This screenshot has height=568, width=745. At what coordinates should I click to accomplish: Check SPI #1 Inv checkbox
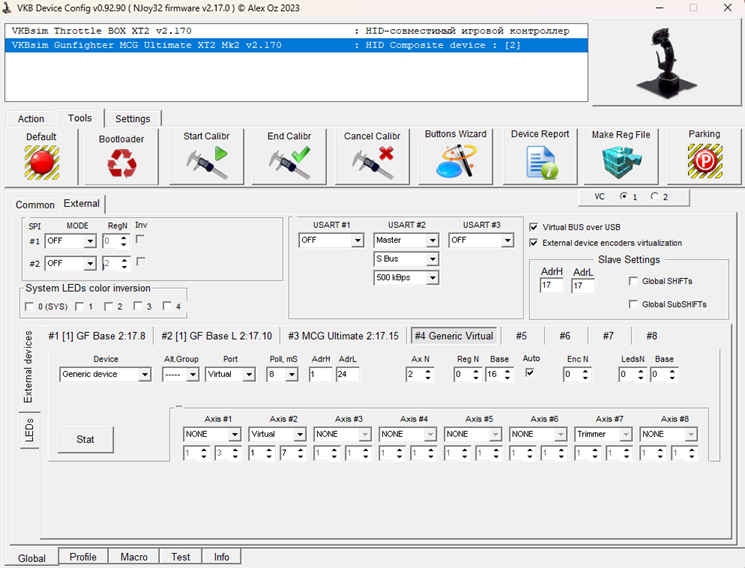(140, 239)
